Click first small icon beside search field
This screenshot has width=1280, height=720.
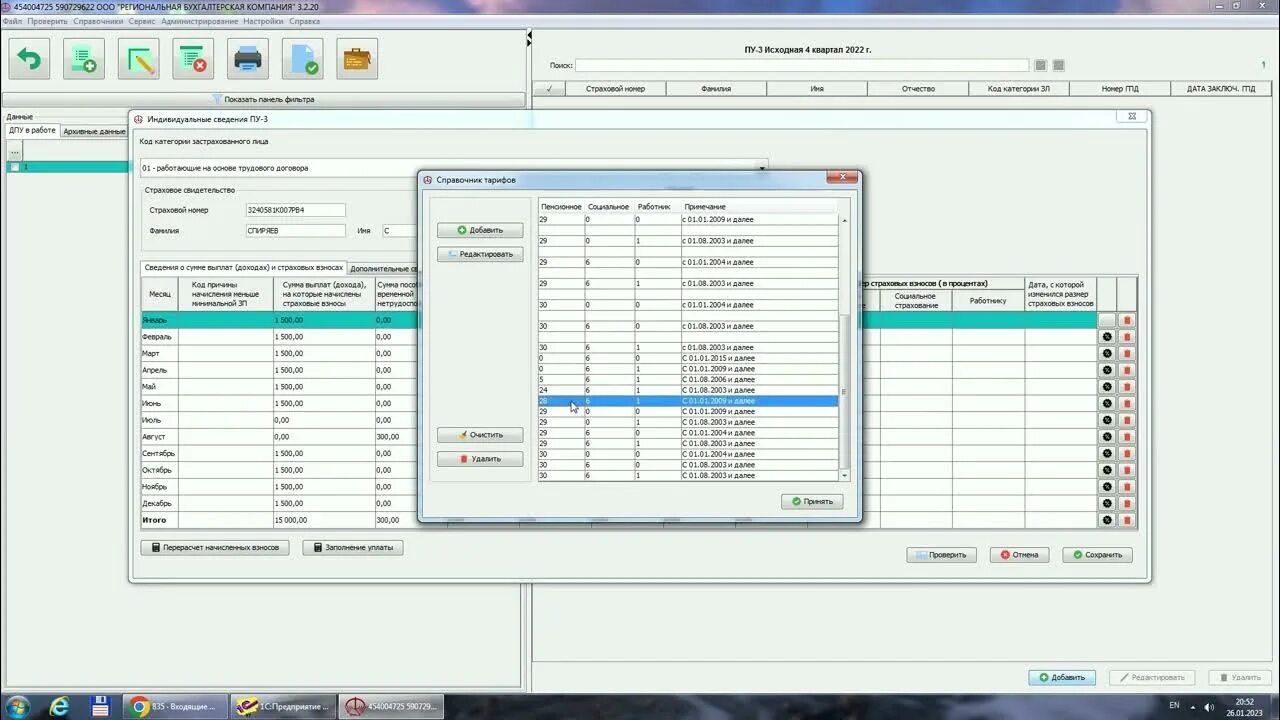[x=1041, y=65]
